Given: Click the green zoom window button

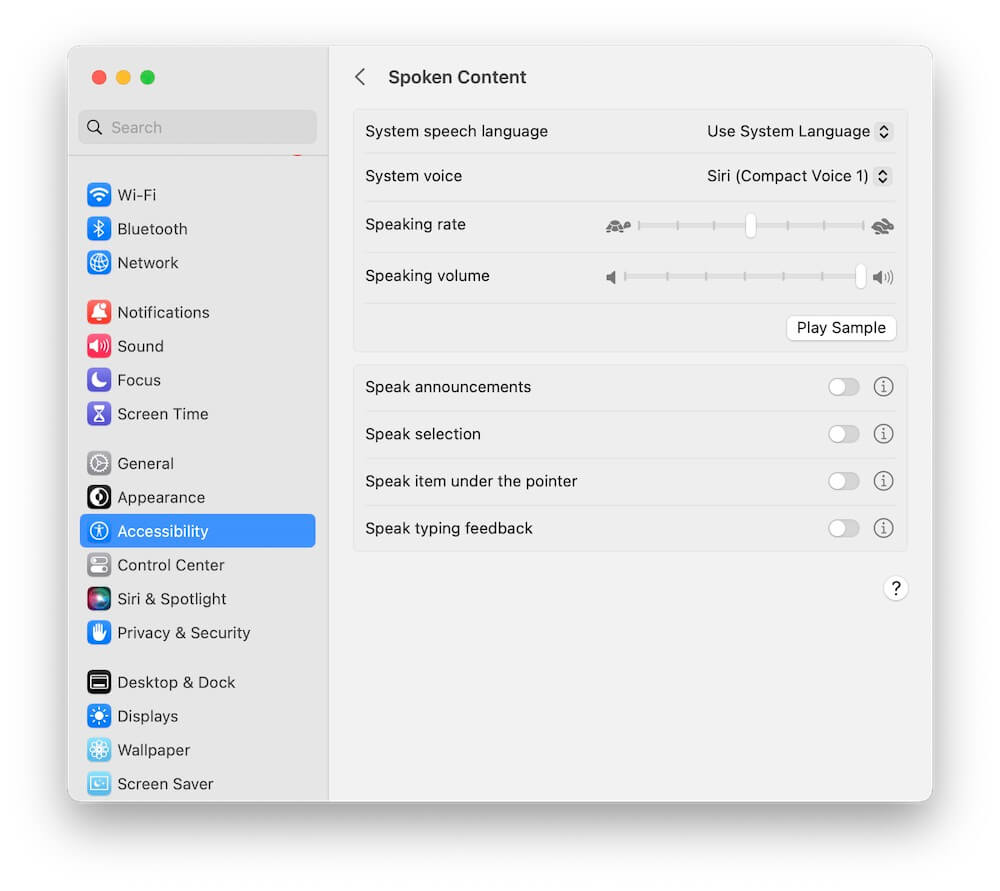Looking at the screenshot, I should 147,77.
